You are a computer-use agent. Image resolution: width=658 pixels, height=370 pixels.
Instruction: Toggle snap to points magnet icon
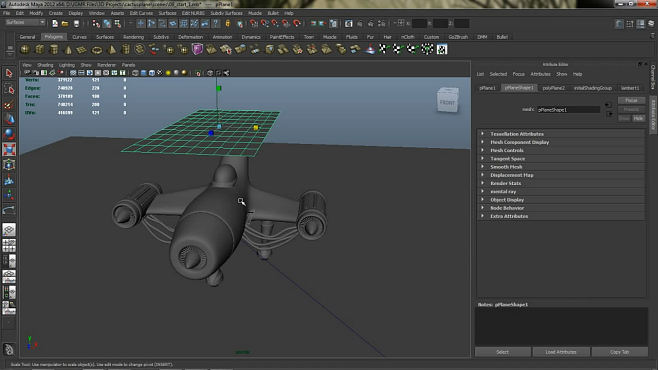tap(275, 23)
